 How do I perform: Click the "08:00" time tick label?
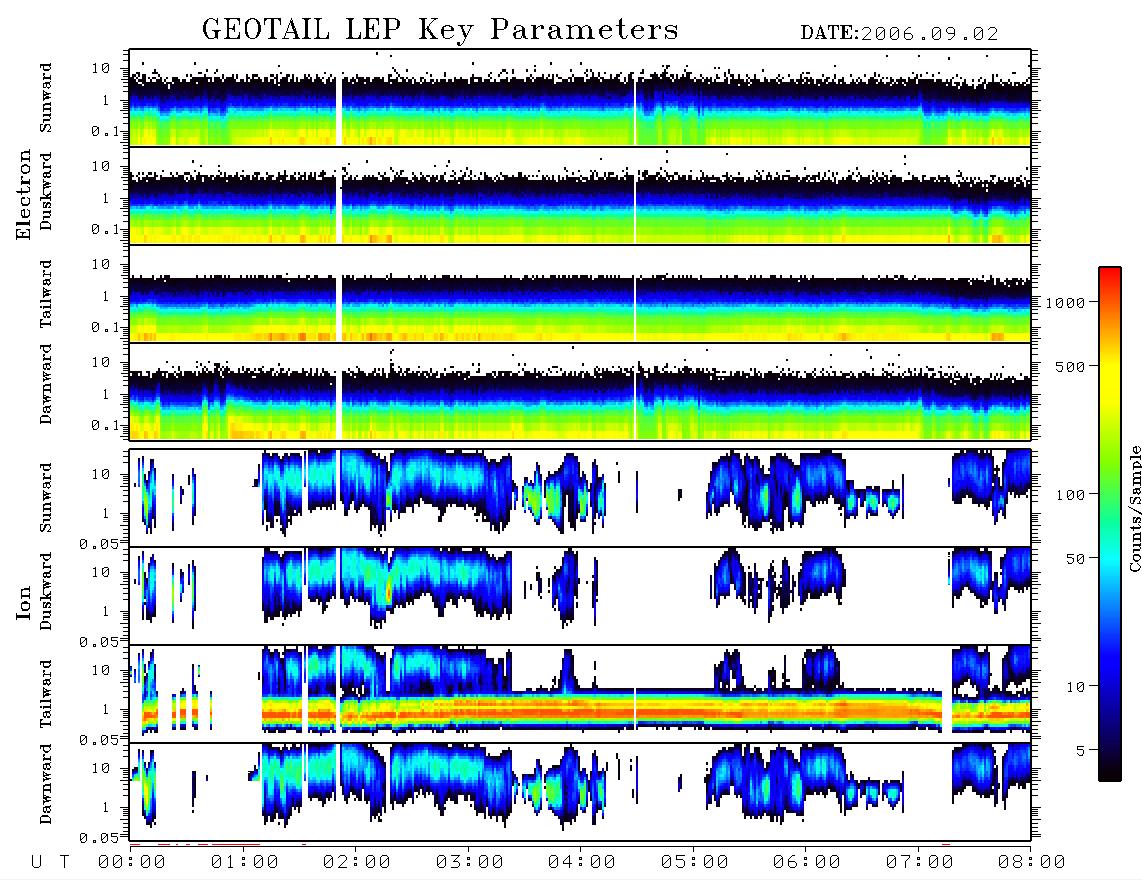click(1031, 863)
